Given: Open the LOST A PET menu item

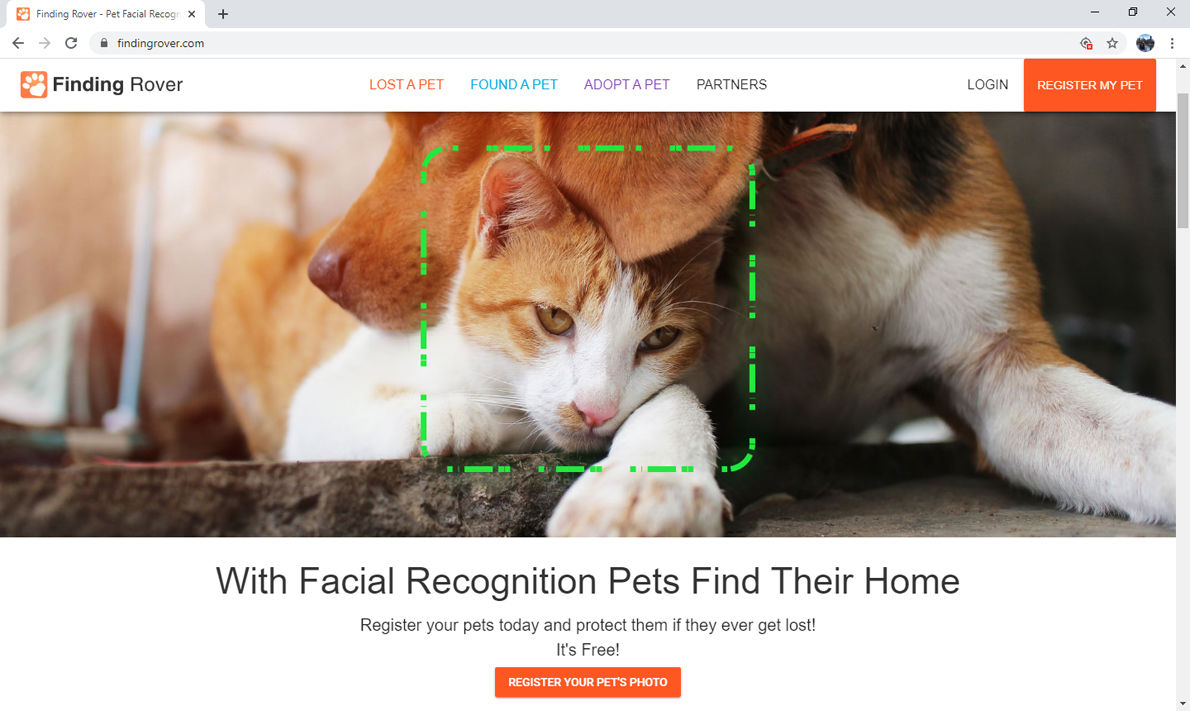Looking at the screenshot, I should coord(406,84).
